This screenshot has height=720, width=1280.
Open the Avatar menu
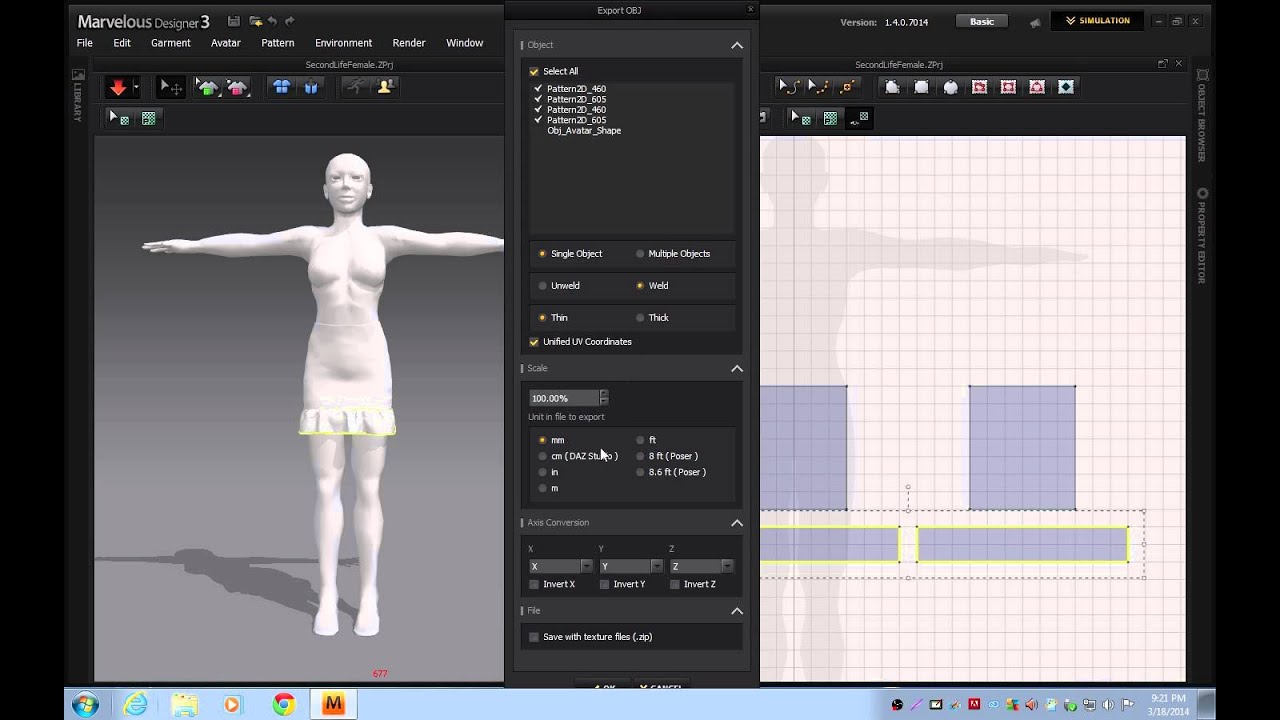[226, 43]
